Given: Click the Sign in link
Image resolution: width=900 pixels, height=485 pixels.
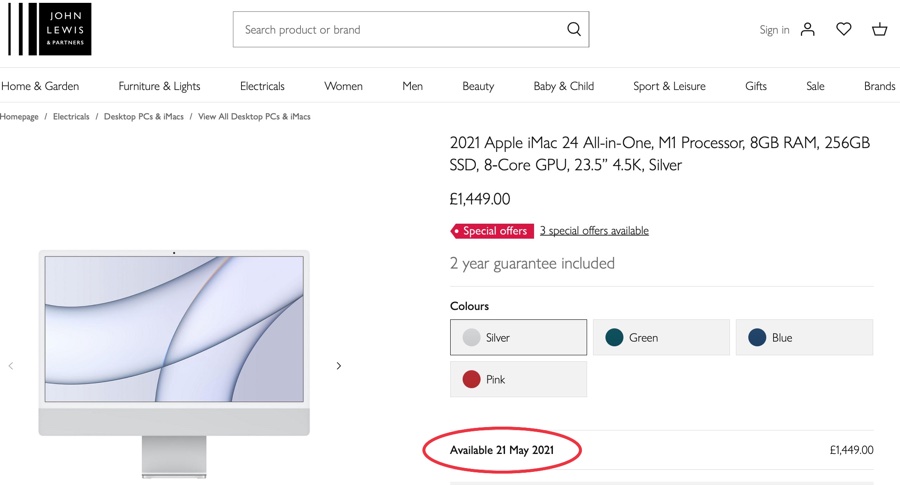Looking at the screenshot, I should coord(774,30).
